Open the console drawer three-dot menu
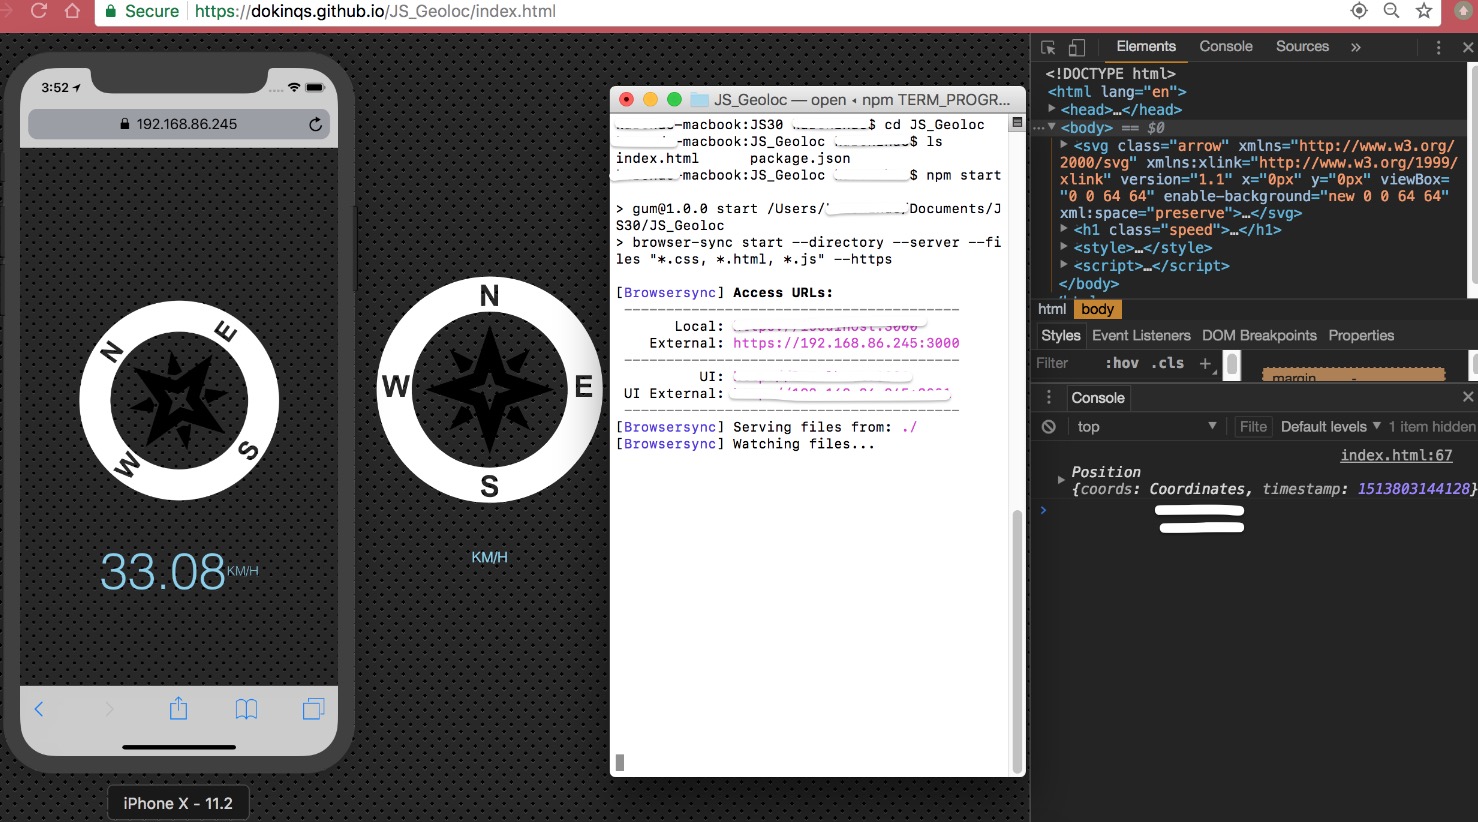Image resolution: width=1478 pixels, height=822 pixels. [1049, 397]
